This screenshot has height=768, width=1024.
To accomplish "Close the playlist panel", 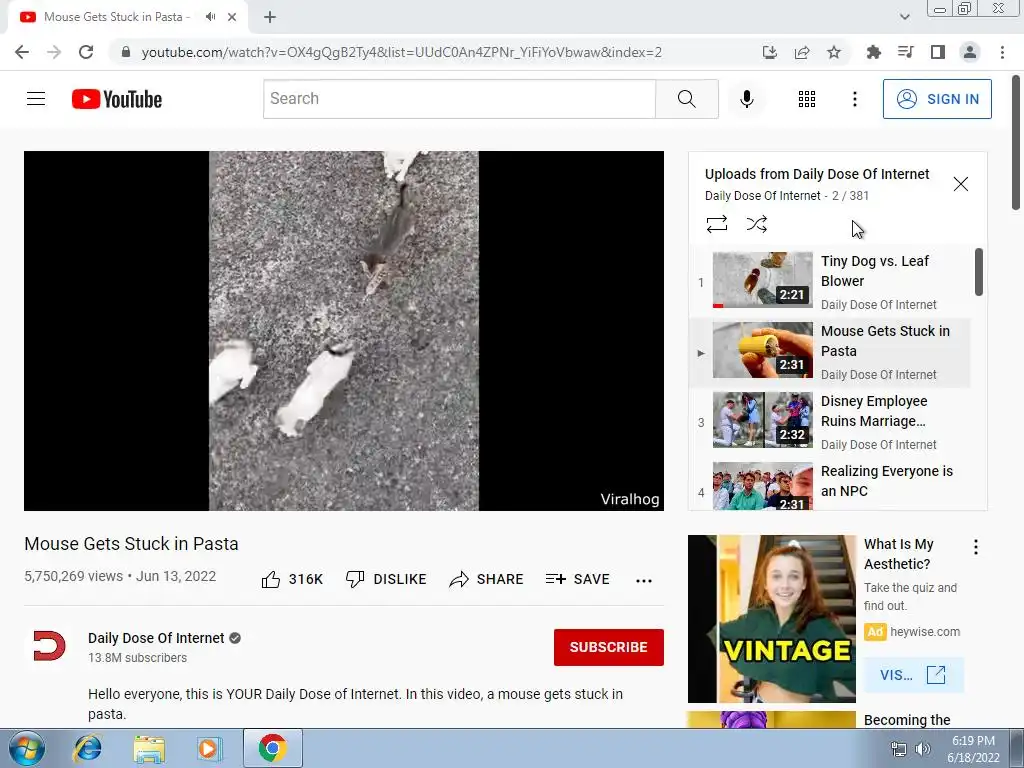I will coord(960,184).
